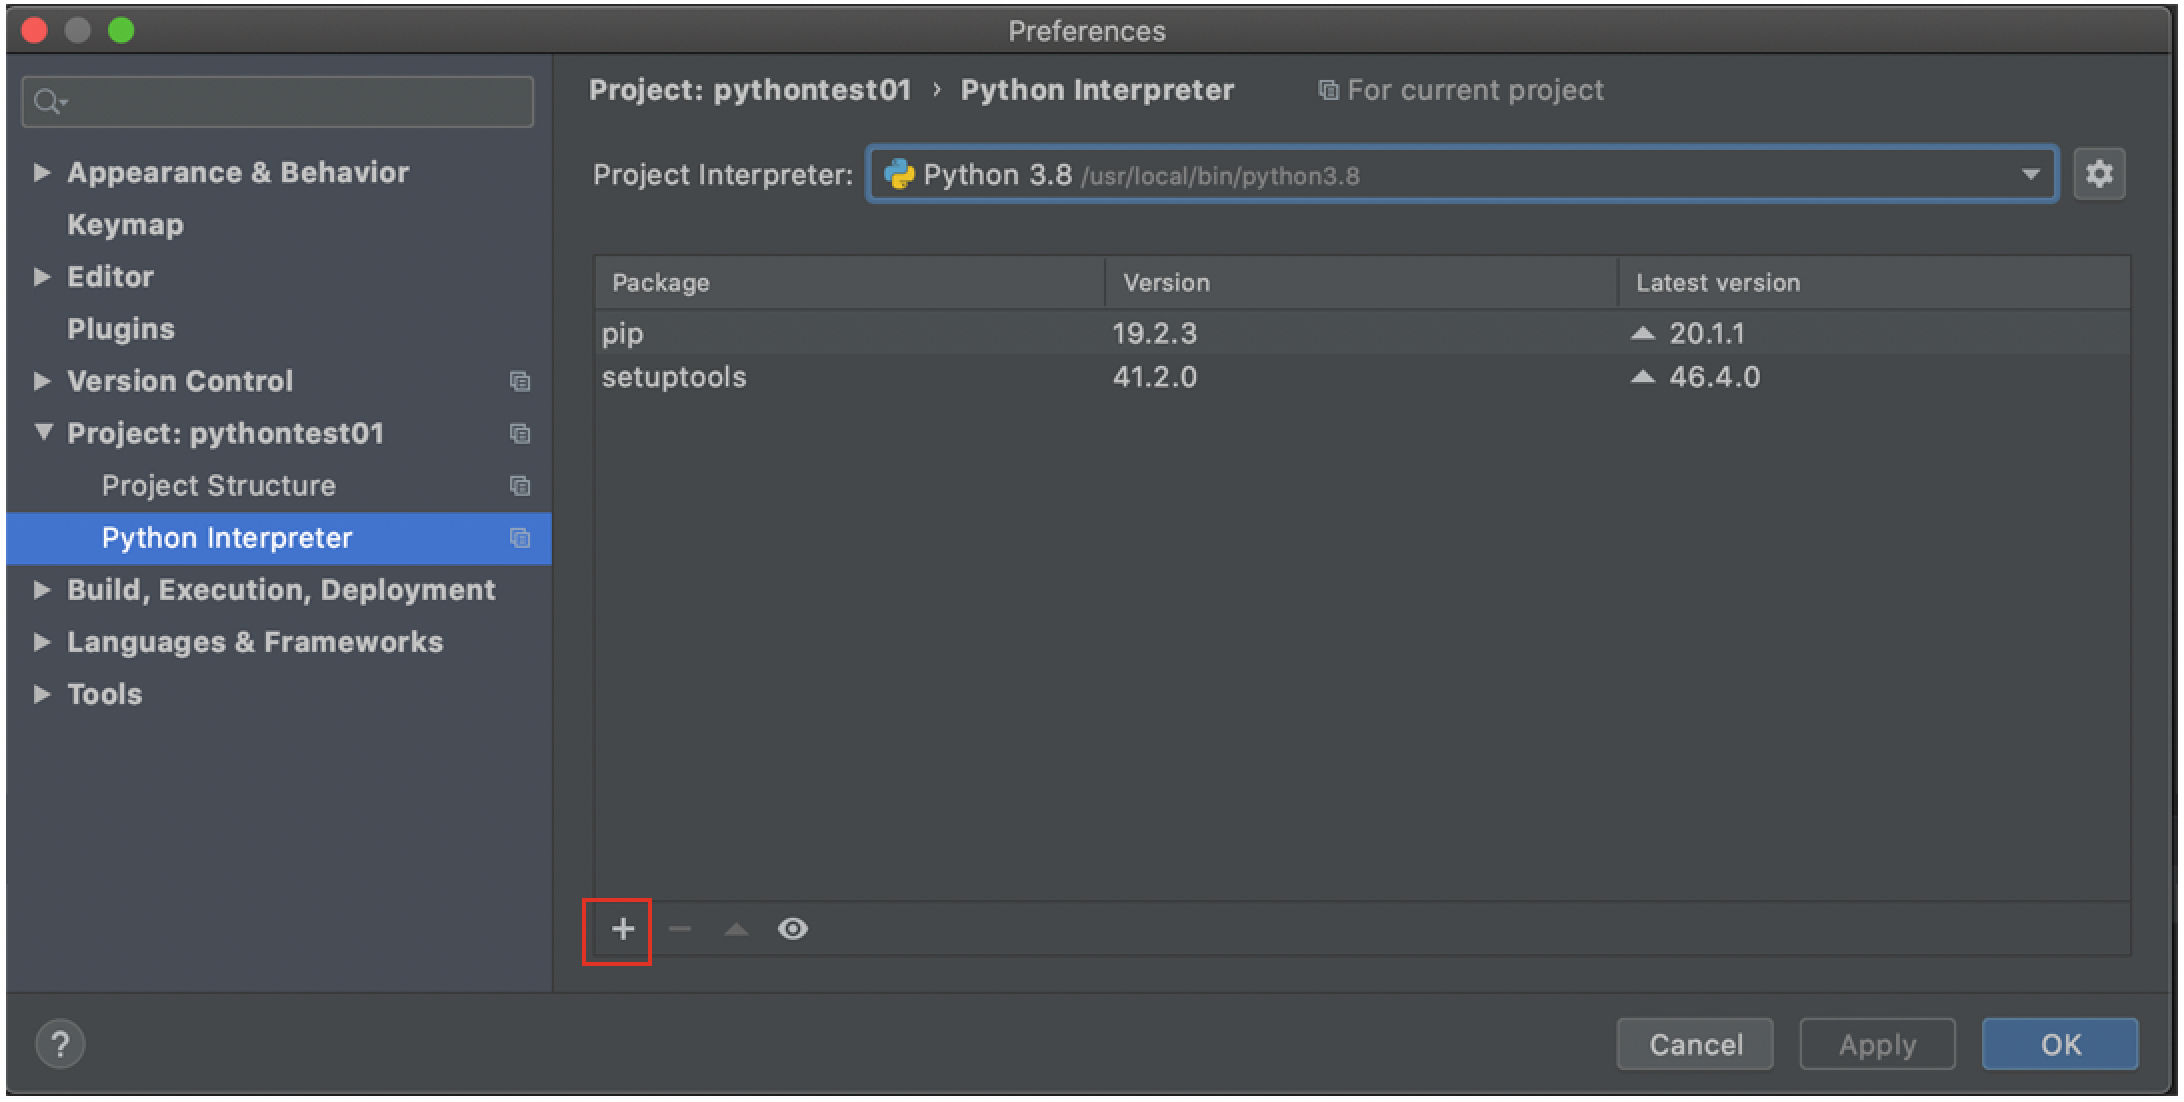Click the icon before For current project
Screen dimensions: 2184x1102
point(1328,90)
